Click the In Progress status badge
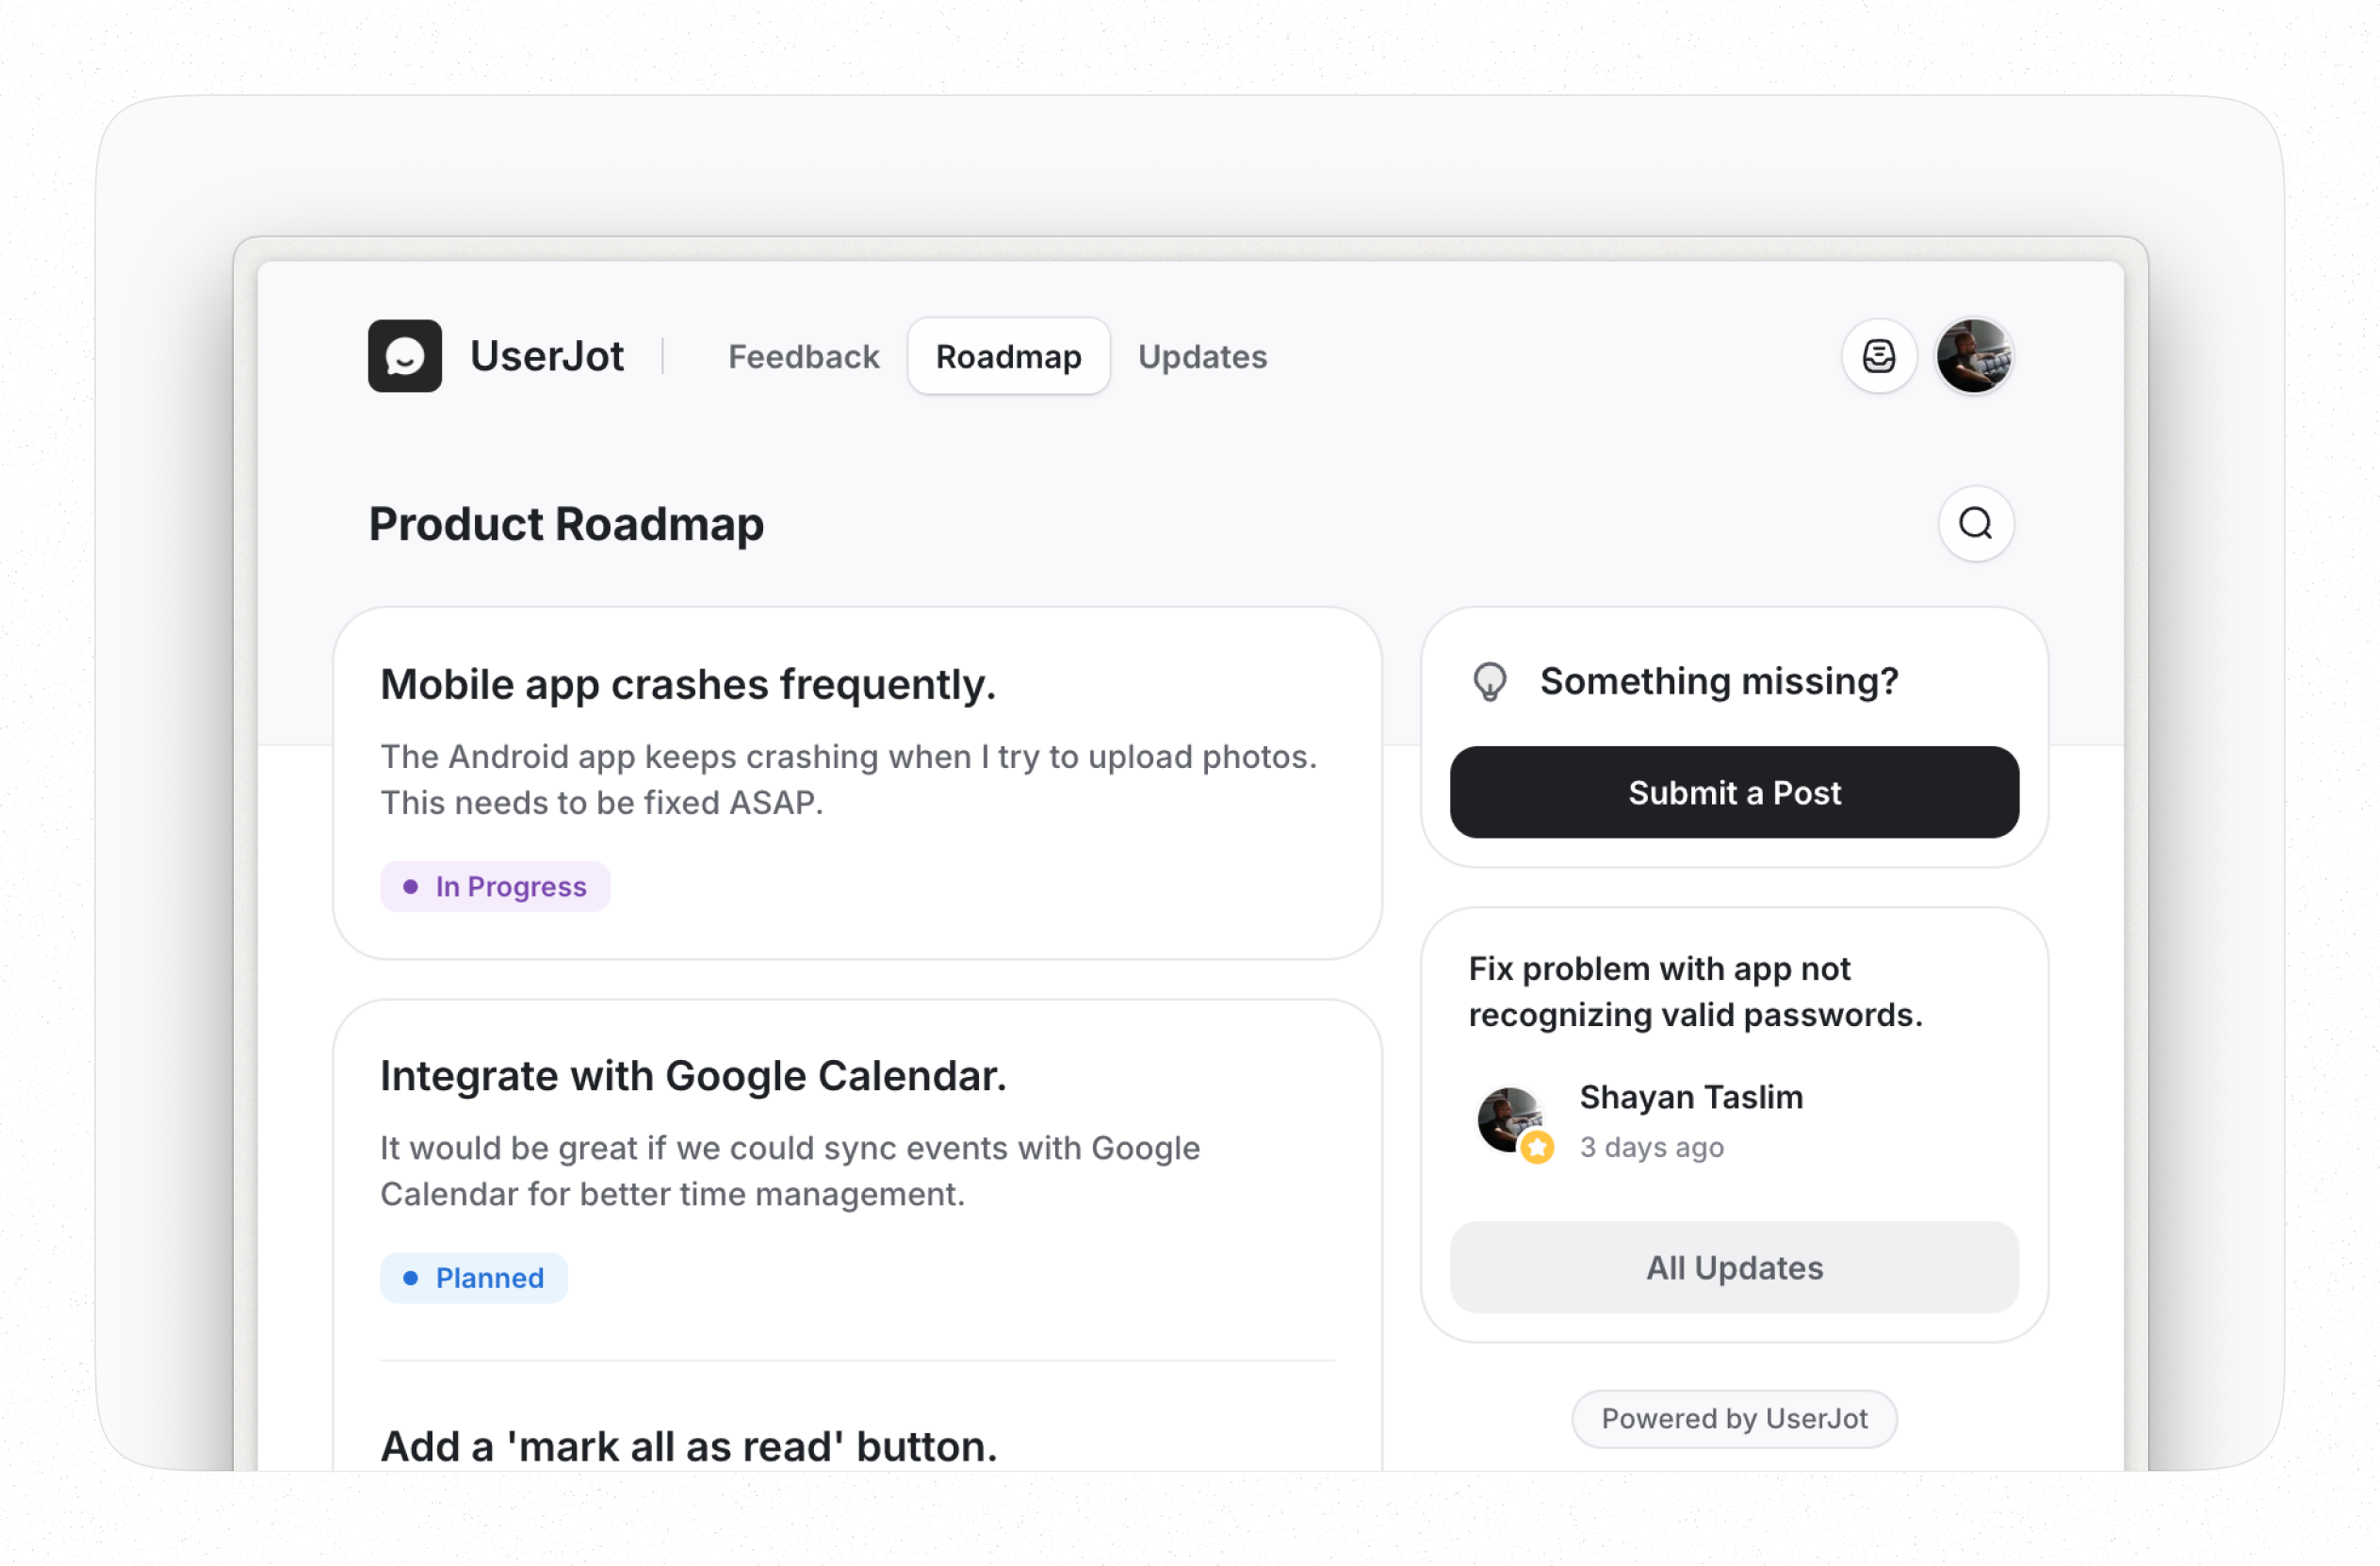This screenshot has height=1566, width=2380. pos(495,887)
